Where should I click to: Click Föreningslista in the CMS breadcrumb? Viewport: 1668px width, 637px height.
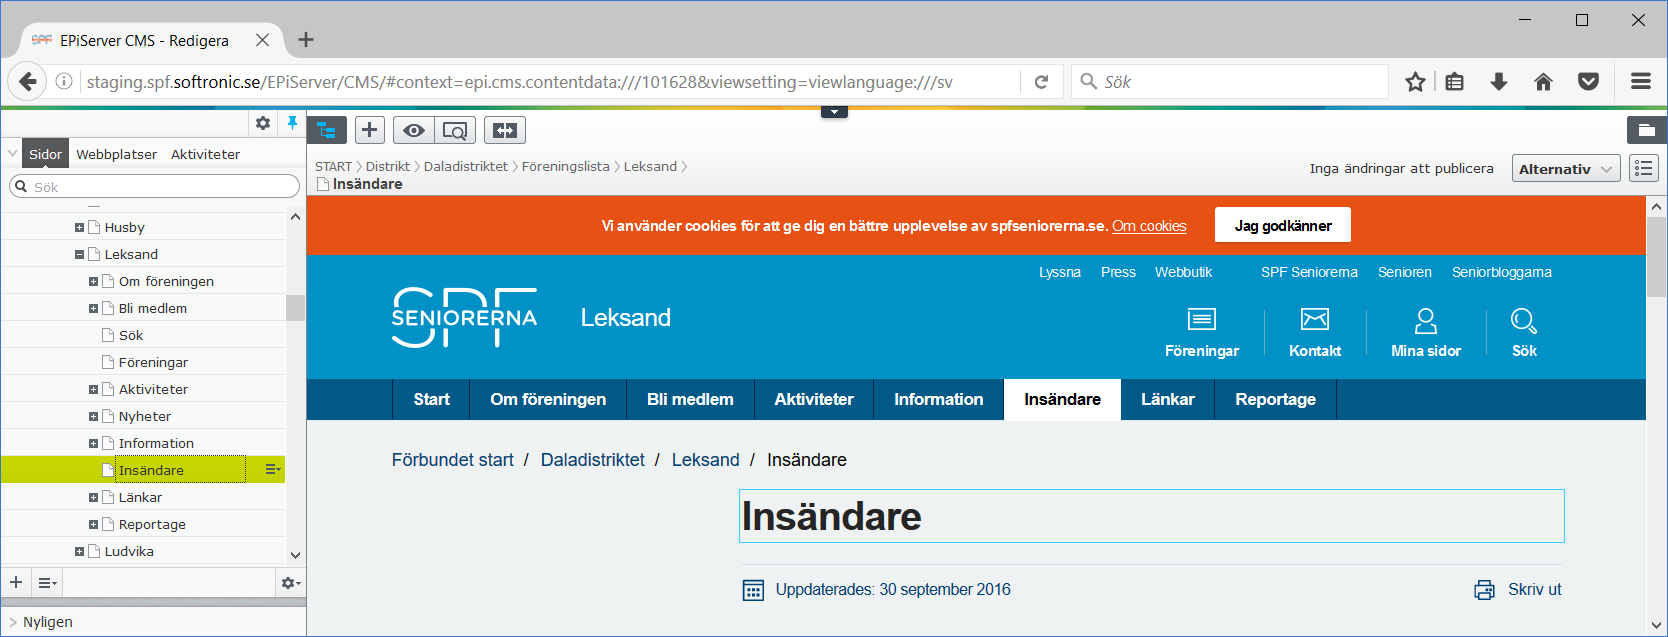point(566,166)
